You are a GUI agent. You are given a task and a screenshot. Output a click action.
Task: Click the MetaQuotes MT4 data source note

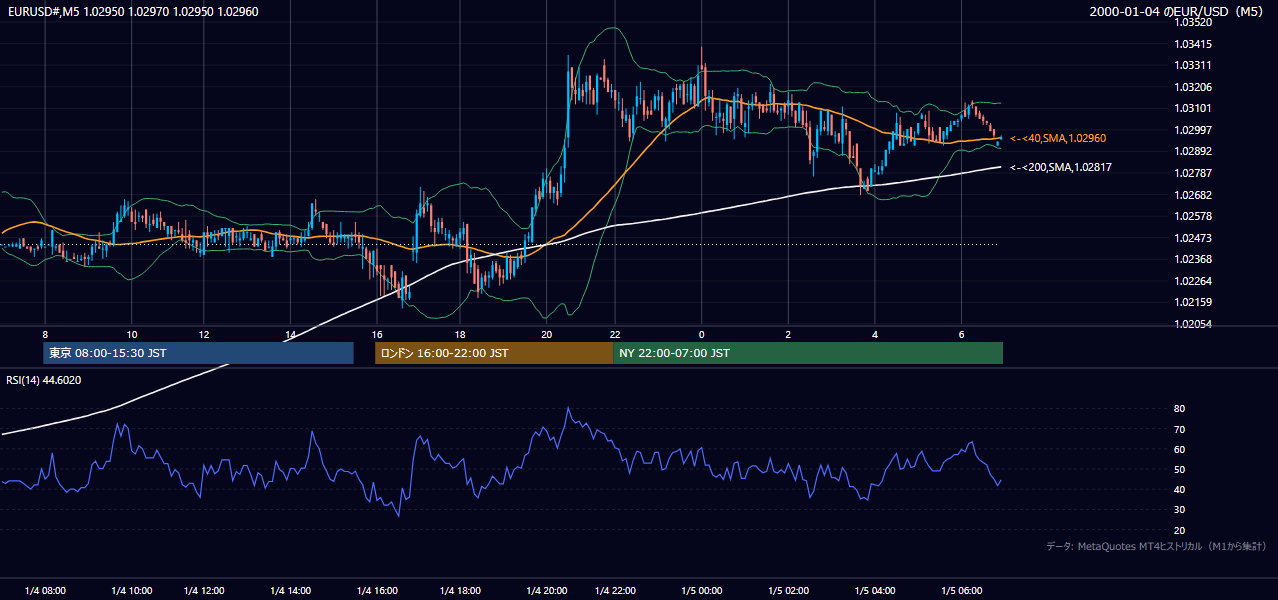click(1157, 546)
